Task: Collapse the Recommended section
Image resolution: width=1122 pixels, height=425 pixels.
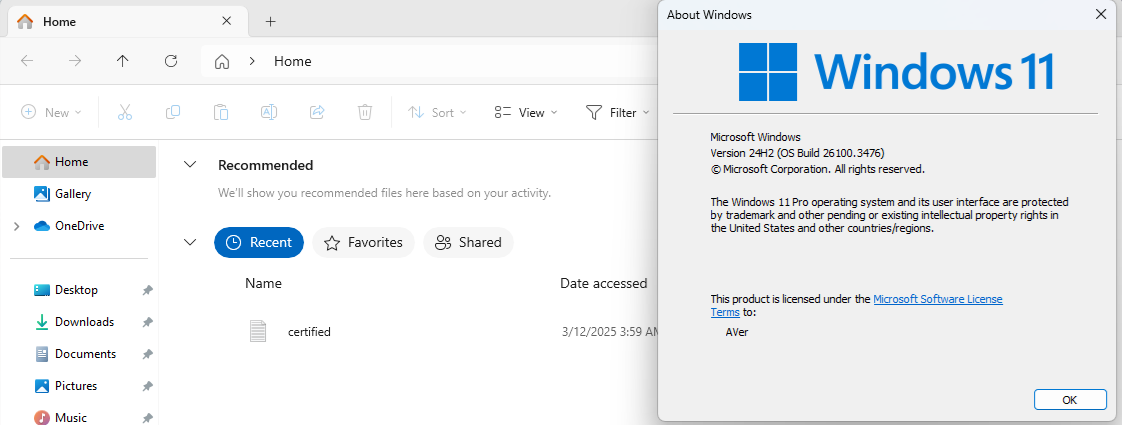Action: click(x=190, y=165)
